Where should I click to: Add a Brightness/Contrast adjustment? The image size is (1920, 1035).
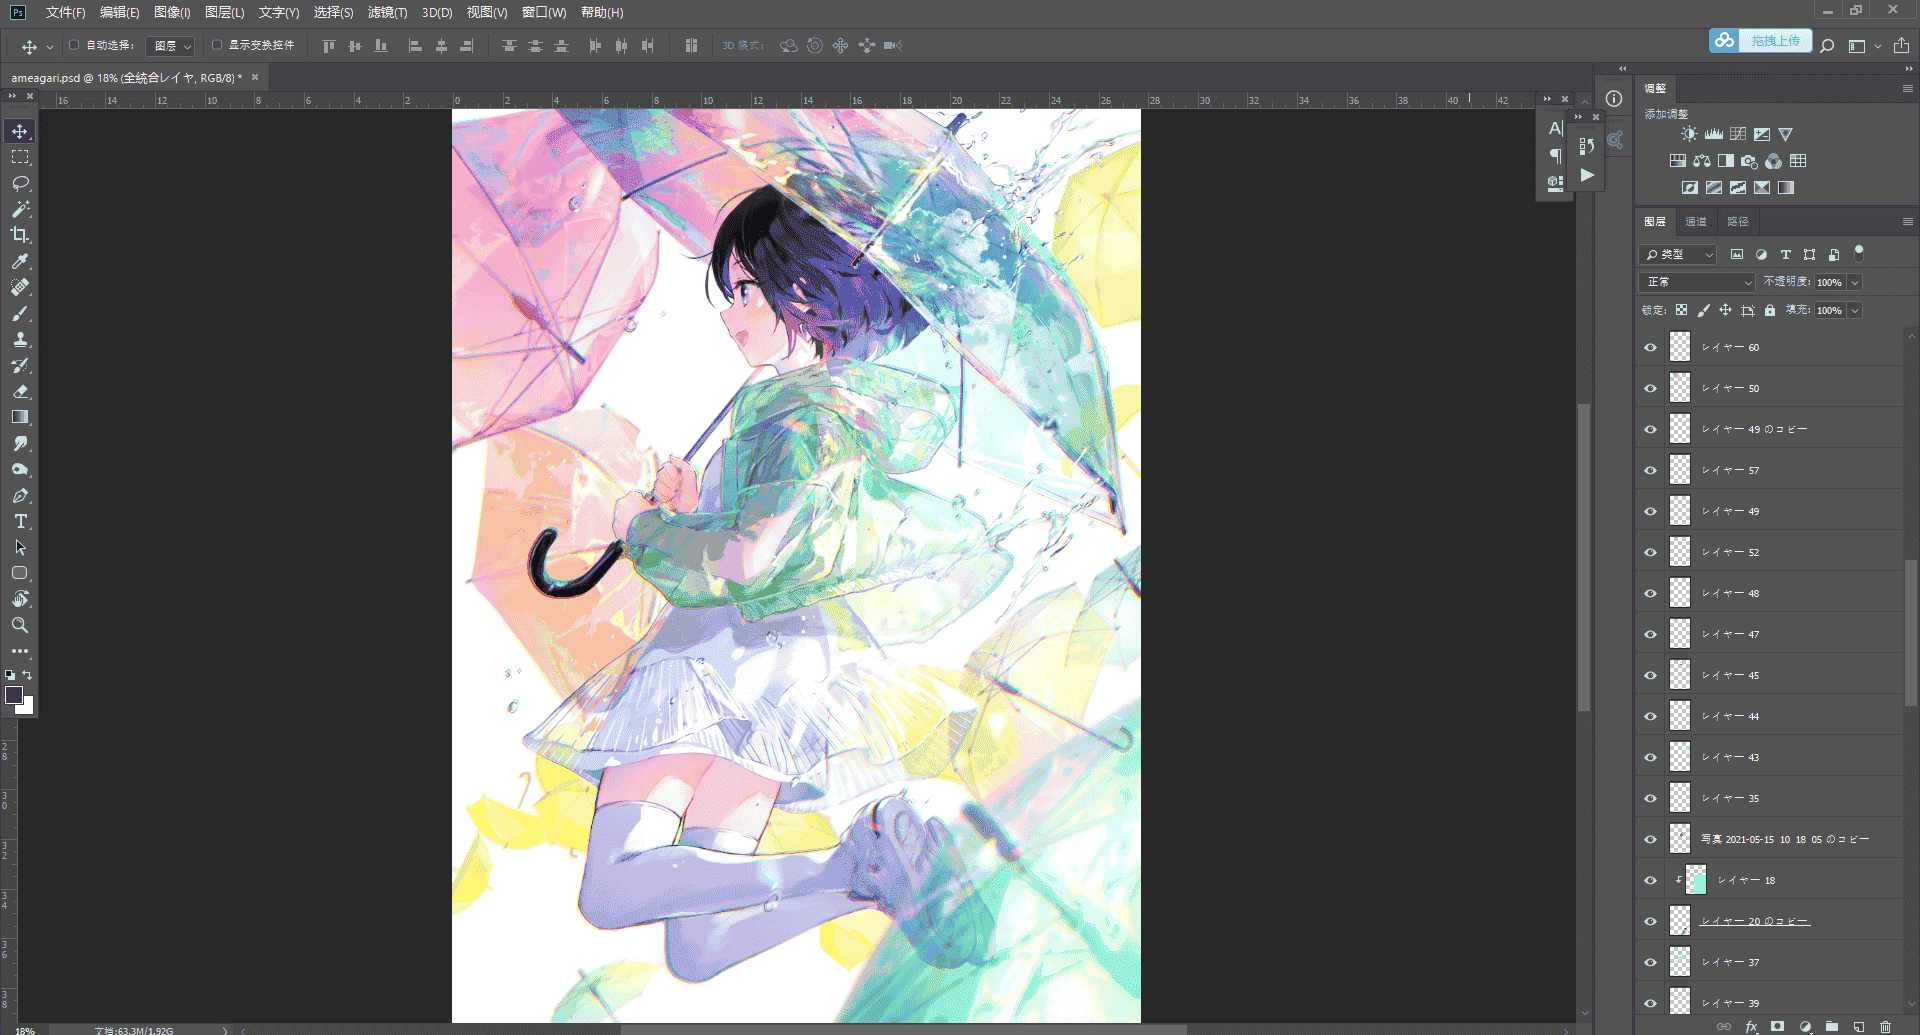(x=1689, y=134)
